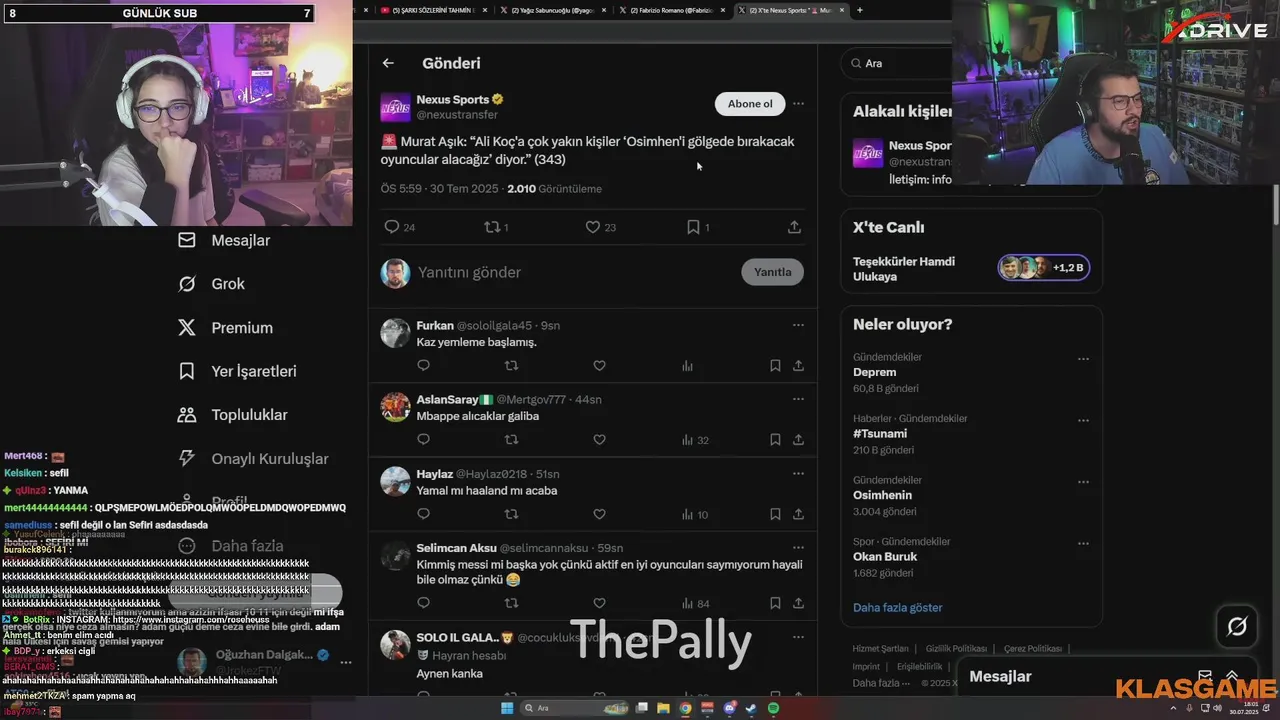Click the Yanıtla reply button
This screenshot has width=1280, height=720.
pyautogui.click(x=772, y=272)
